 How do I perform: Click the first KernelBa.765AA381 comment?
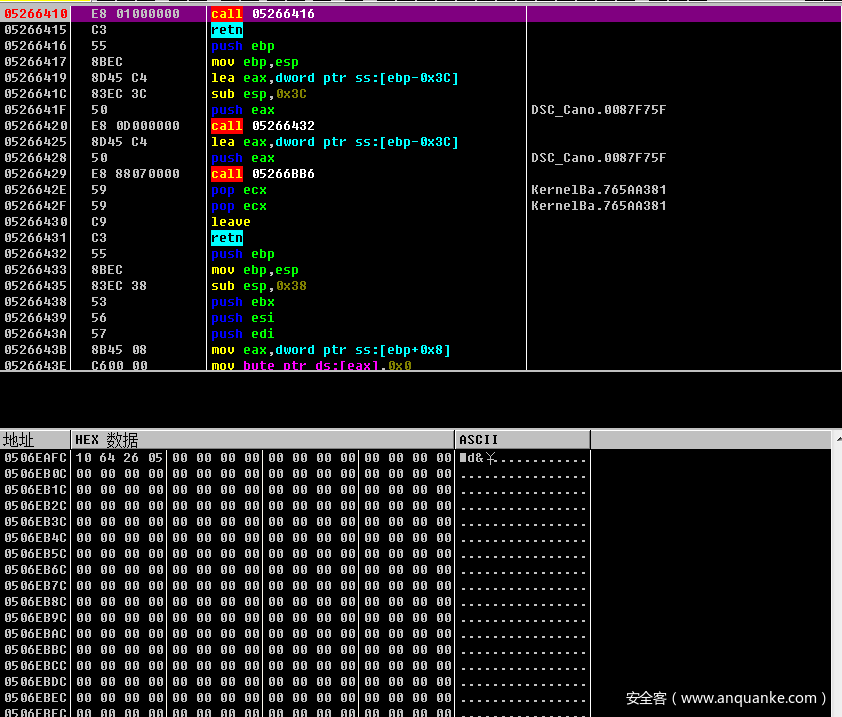click(x=598, y=190)
